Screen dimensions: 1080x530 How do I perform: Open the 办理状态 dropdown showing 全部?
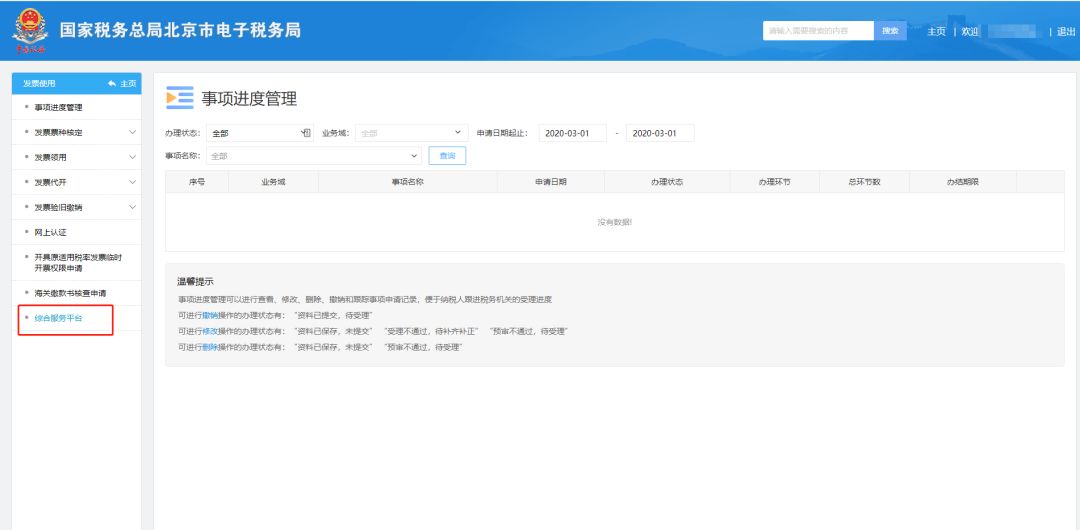pyautogui.click(x=260, y=133)
